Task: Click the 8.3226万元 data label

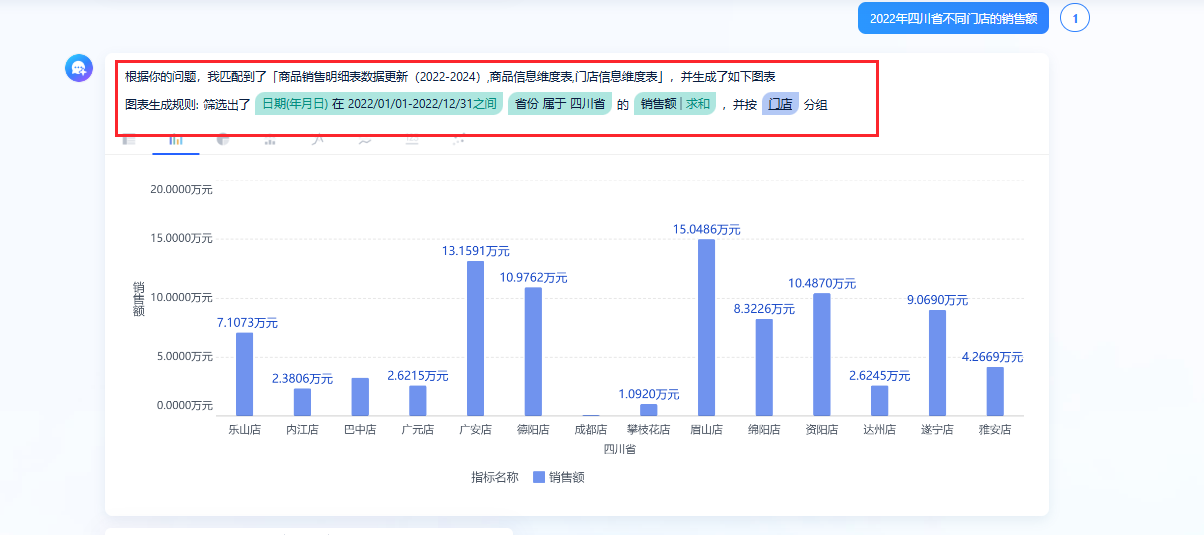Action: 764,308
